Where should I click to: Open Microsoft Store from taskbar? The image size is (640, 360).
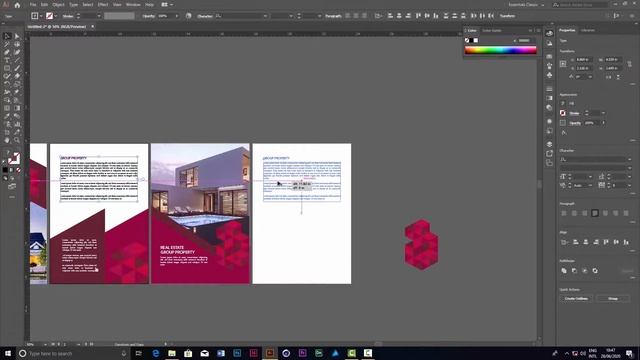[x=188, y=353]
